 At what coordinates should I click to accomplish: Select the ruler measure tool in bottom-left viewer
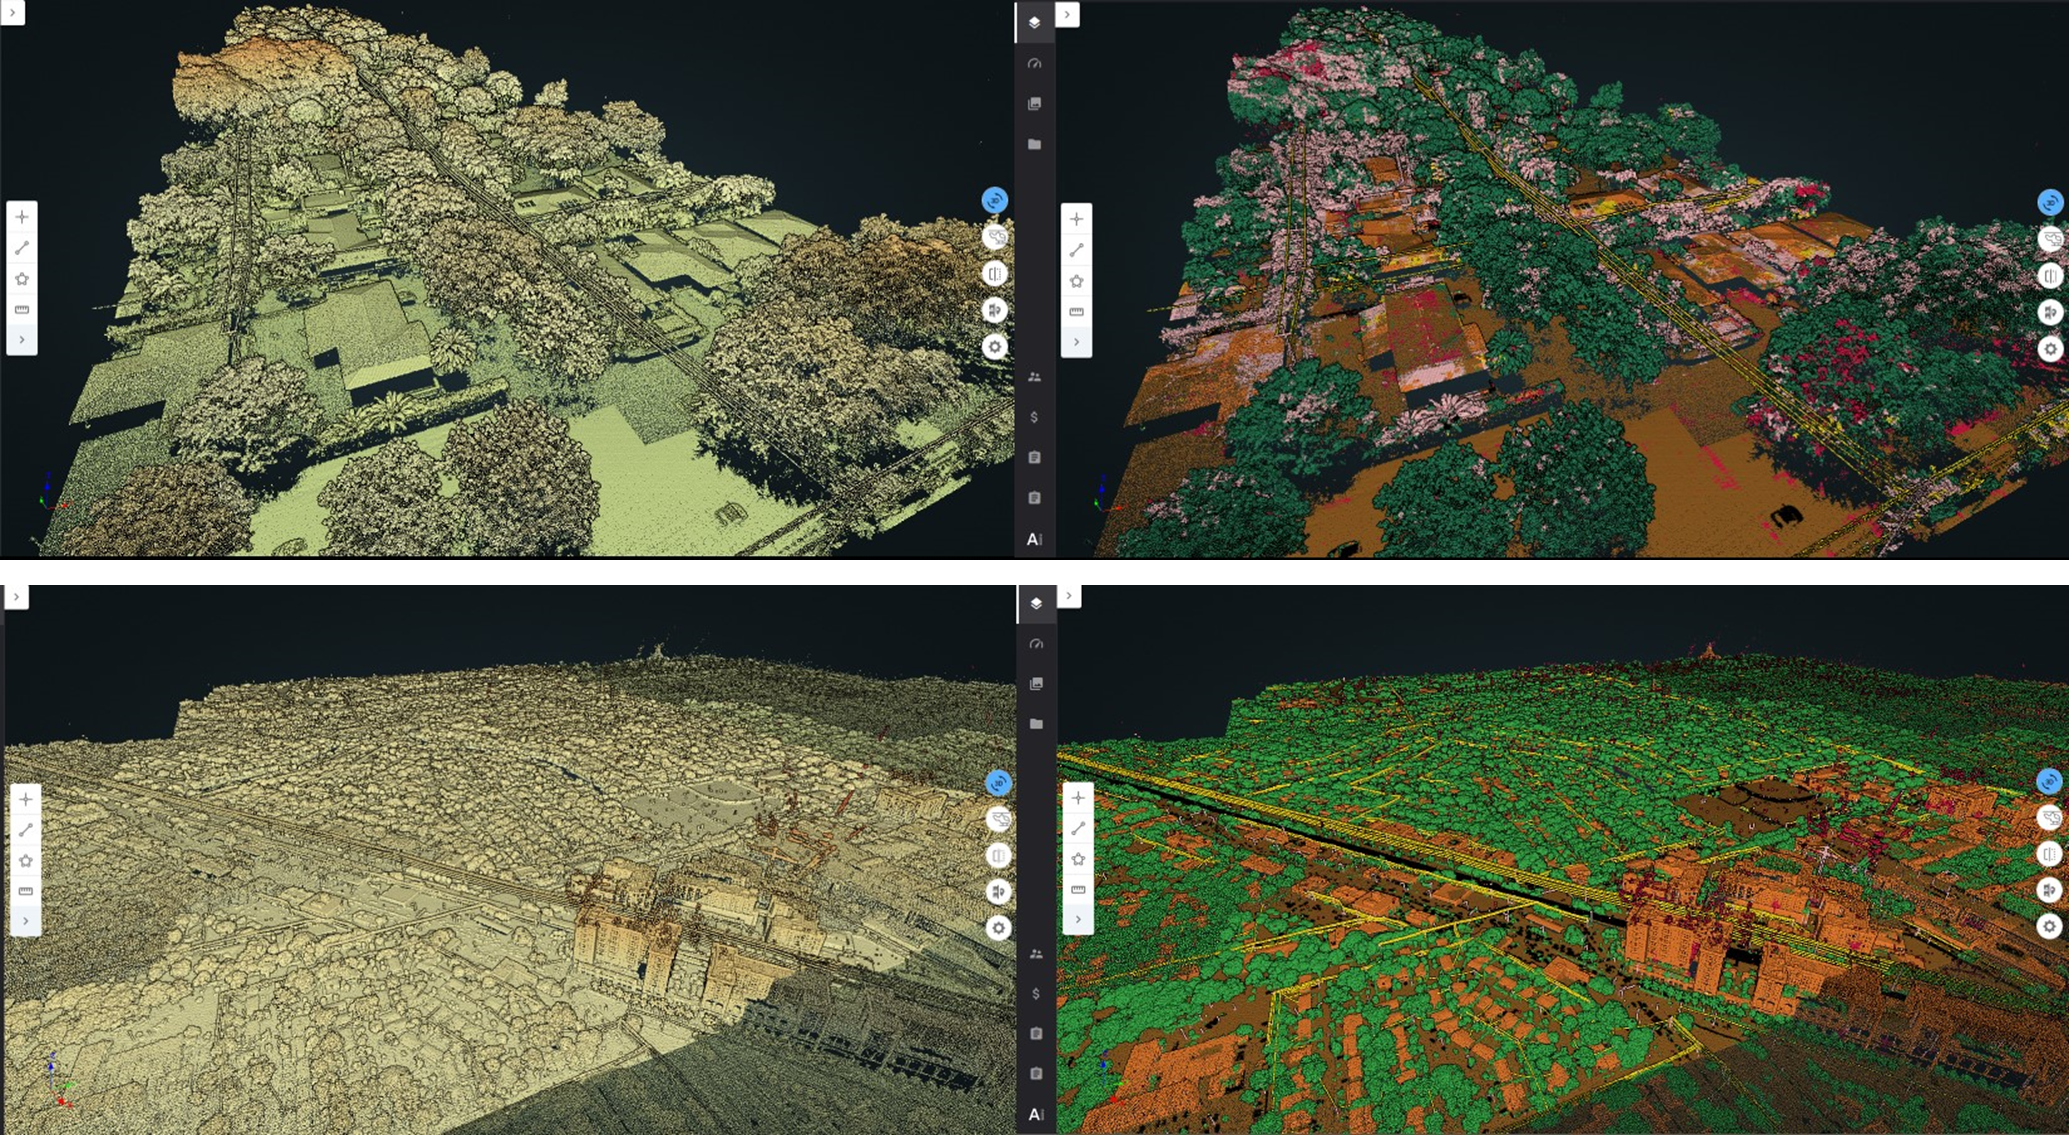[26, 891]
